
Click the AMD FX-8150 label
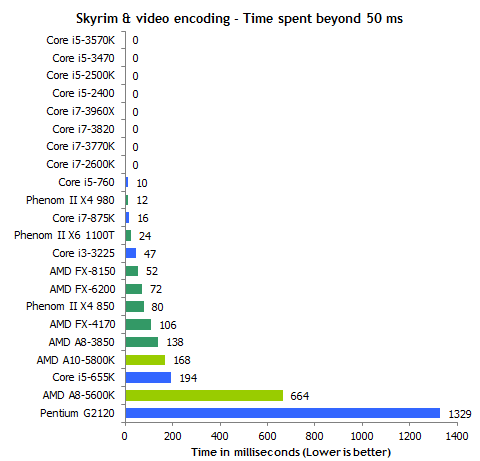(x=82, y=271)
